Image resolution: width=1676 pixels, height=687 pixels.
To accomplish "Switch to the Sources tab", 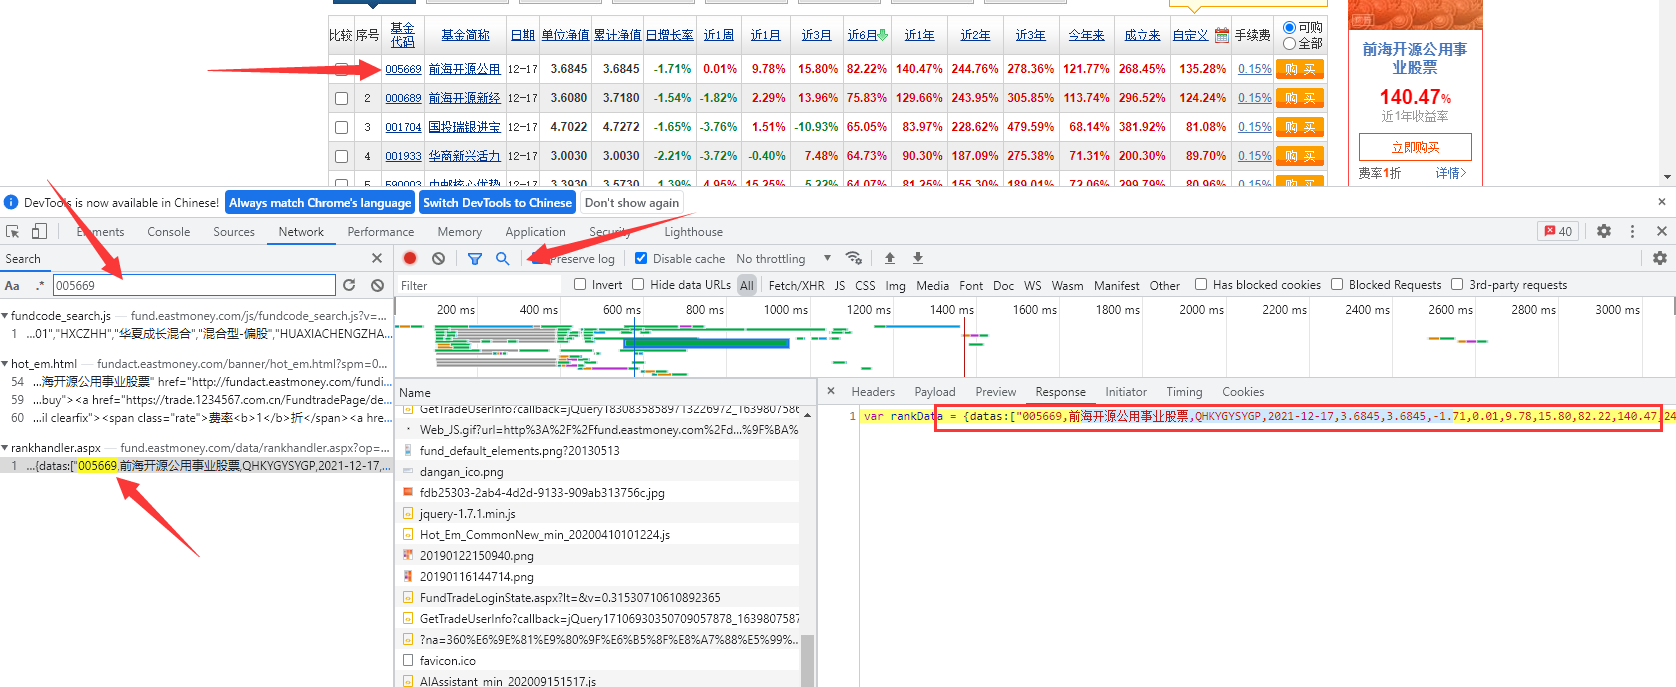I will click(x=234, y=232).
